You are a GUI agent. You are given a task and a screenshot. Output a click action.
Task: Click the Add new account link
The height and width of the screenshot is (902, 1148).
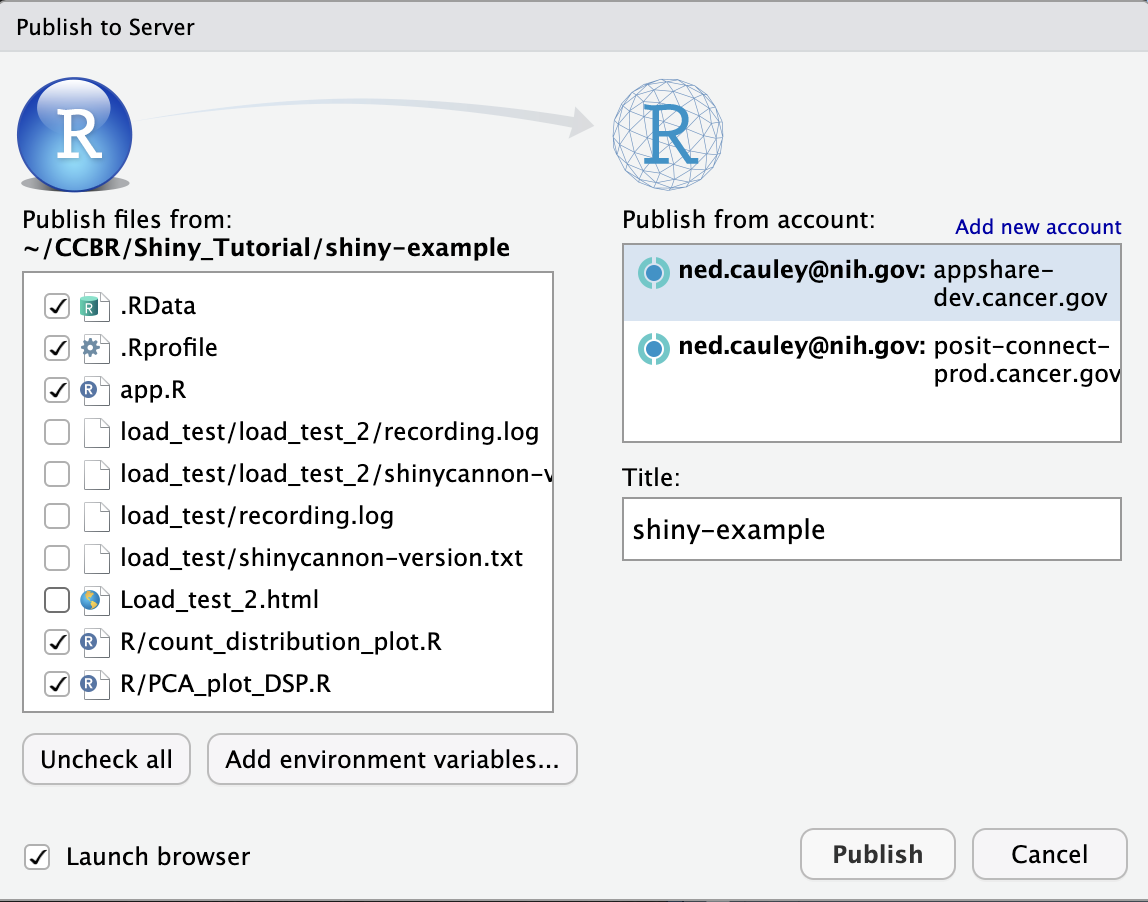[1038, 227]
